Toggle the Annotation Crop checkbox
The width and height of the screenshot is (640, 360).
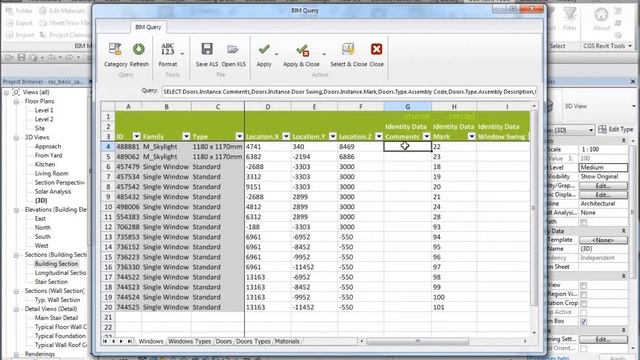pyautogui.click(x=584, y=303)
